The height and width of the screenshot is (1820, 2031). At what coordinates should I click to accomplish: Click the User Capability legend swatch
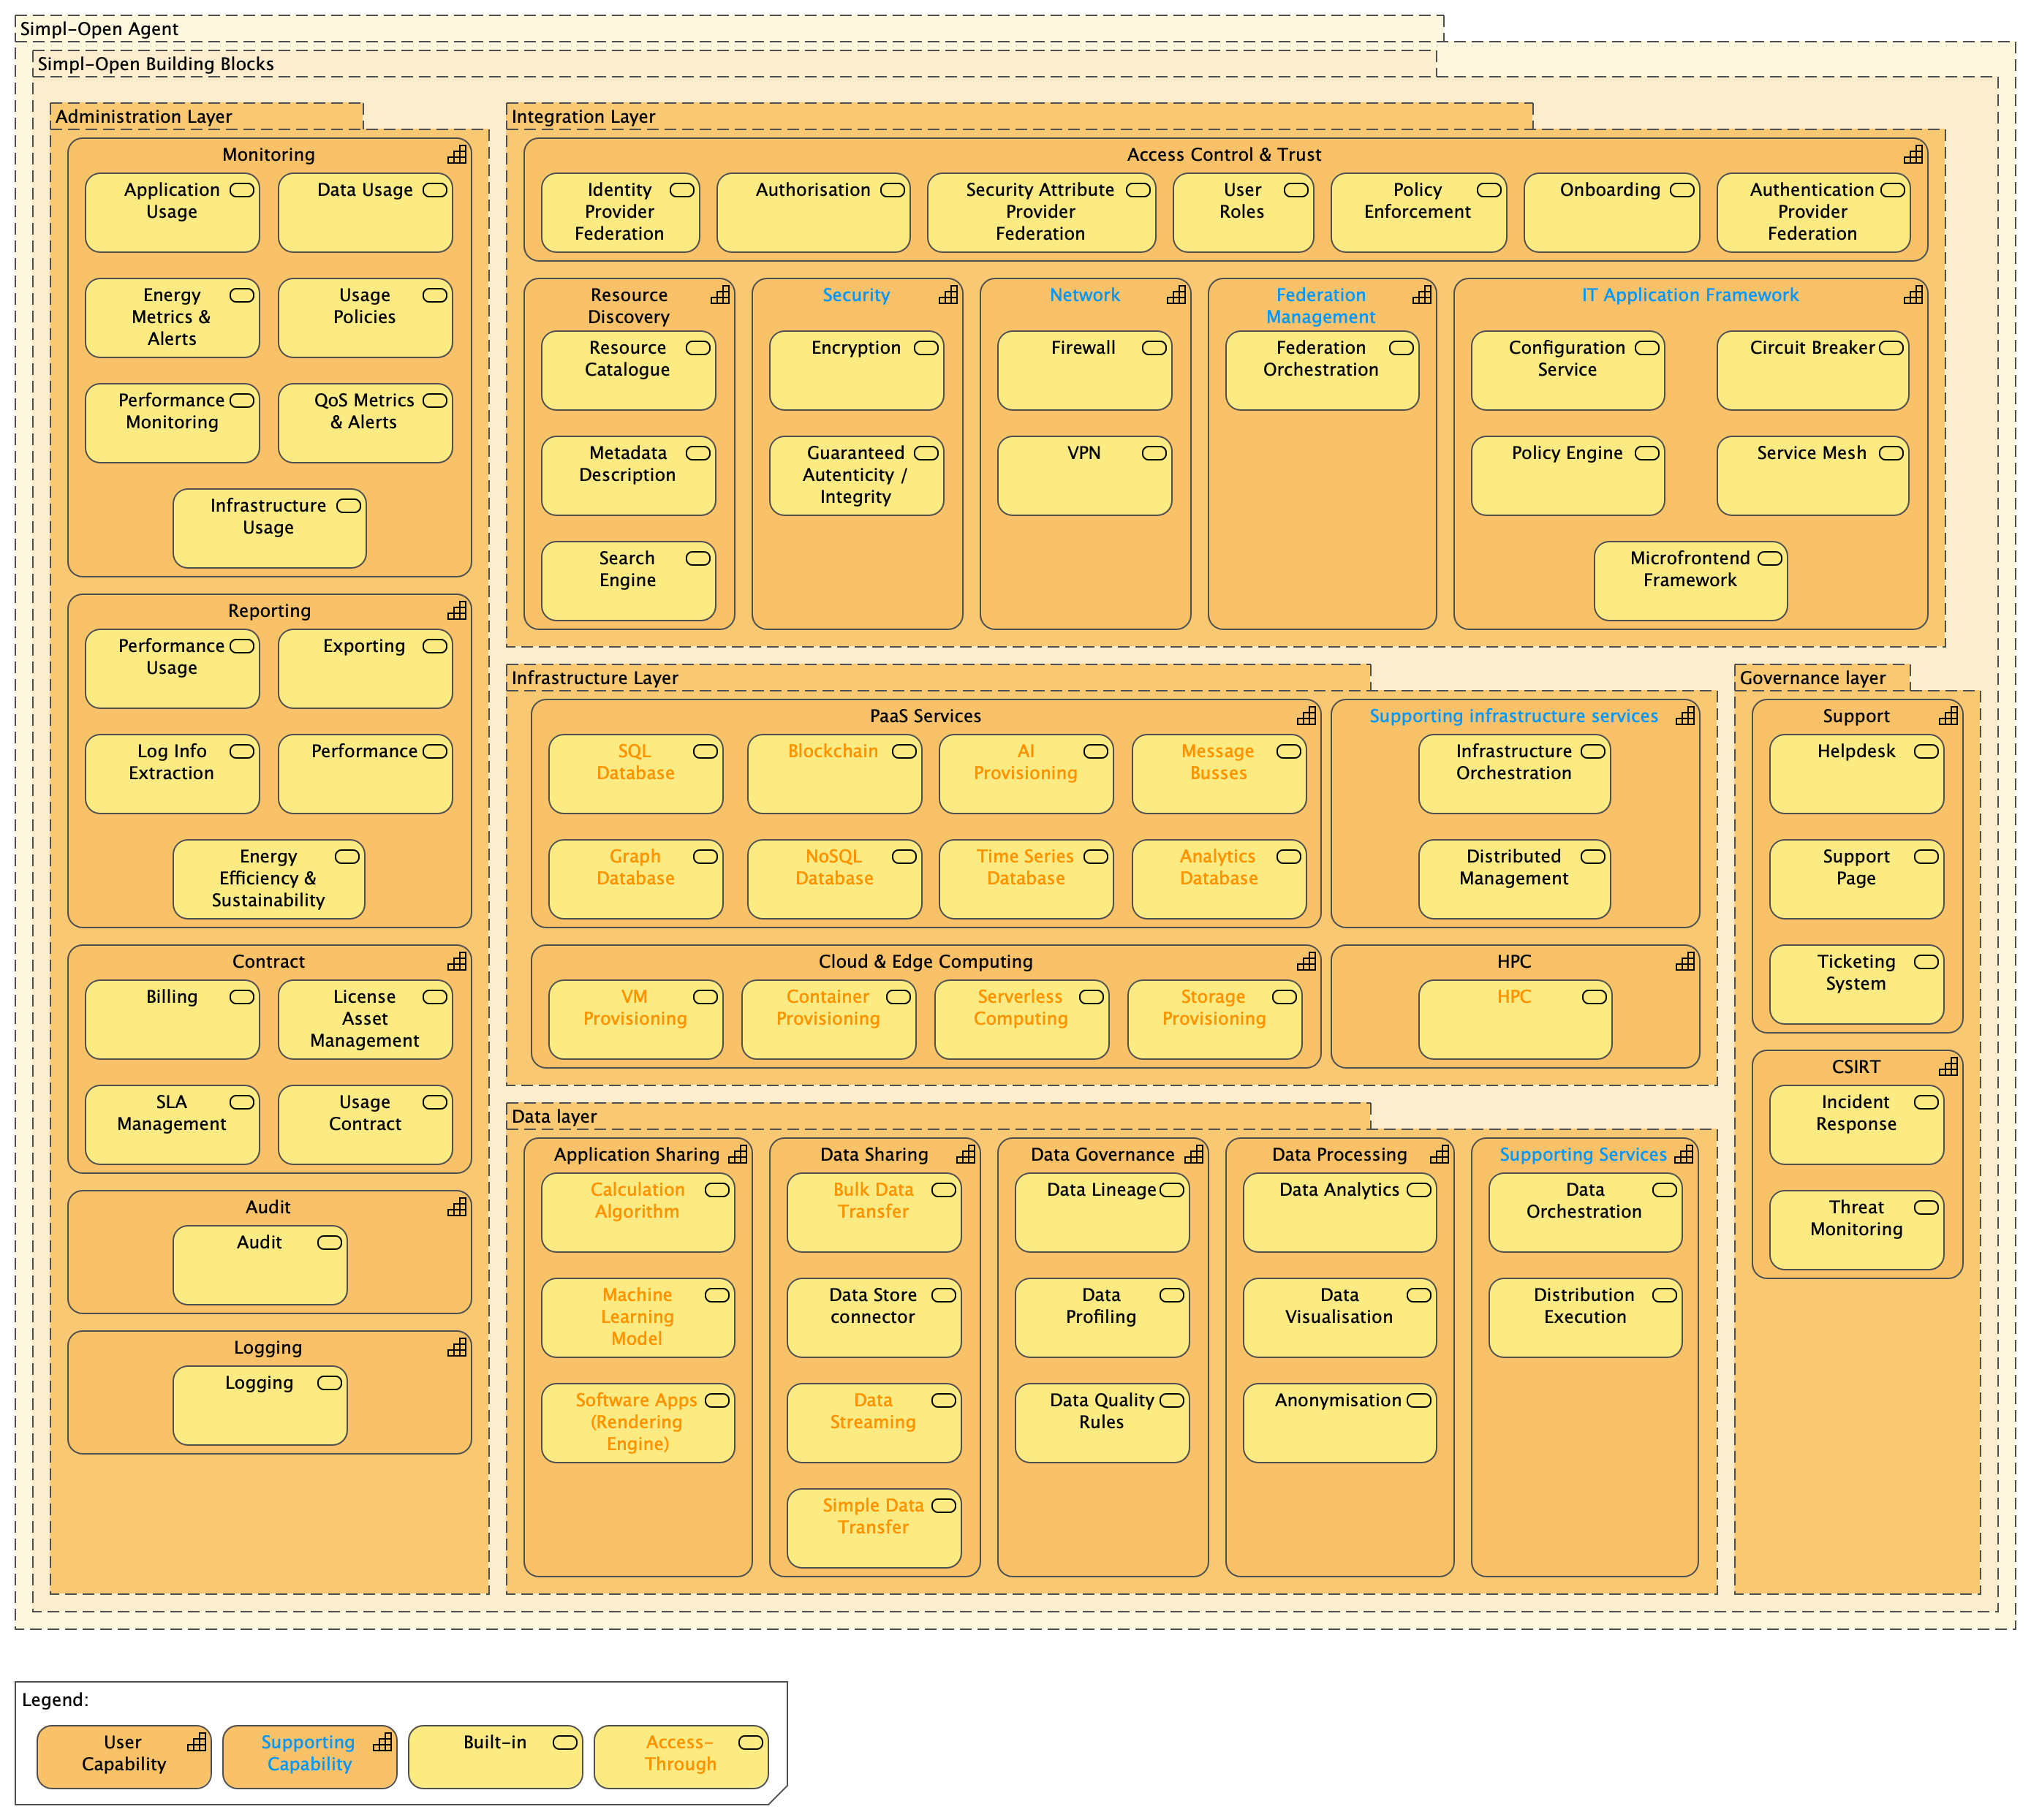click(x=124, y=1756)
